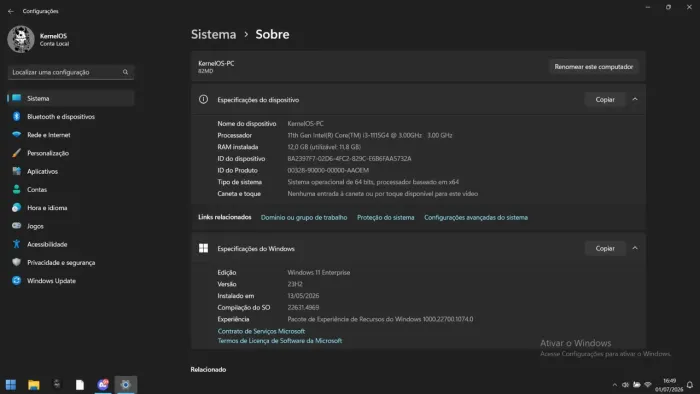Open Termos de Licença de Software link

point(280,340)
